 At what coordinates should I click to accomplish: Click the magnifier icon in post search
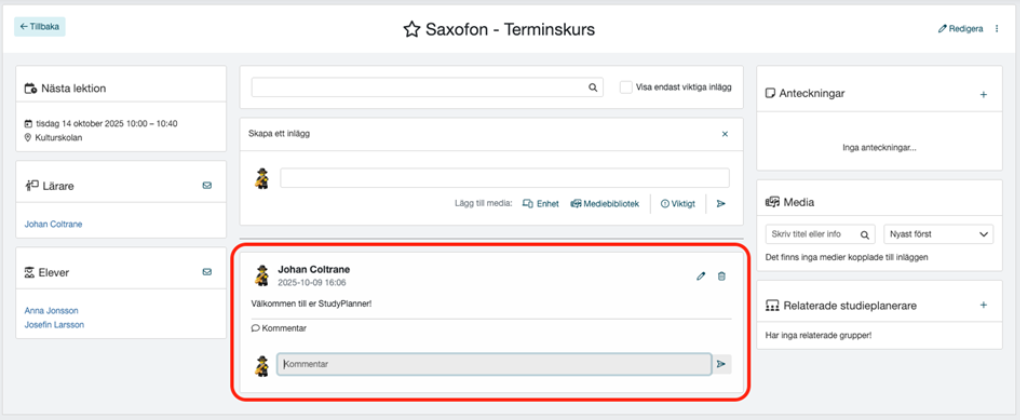(593, 87)
